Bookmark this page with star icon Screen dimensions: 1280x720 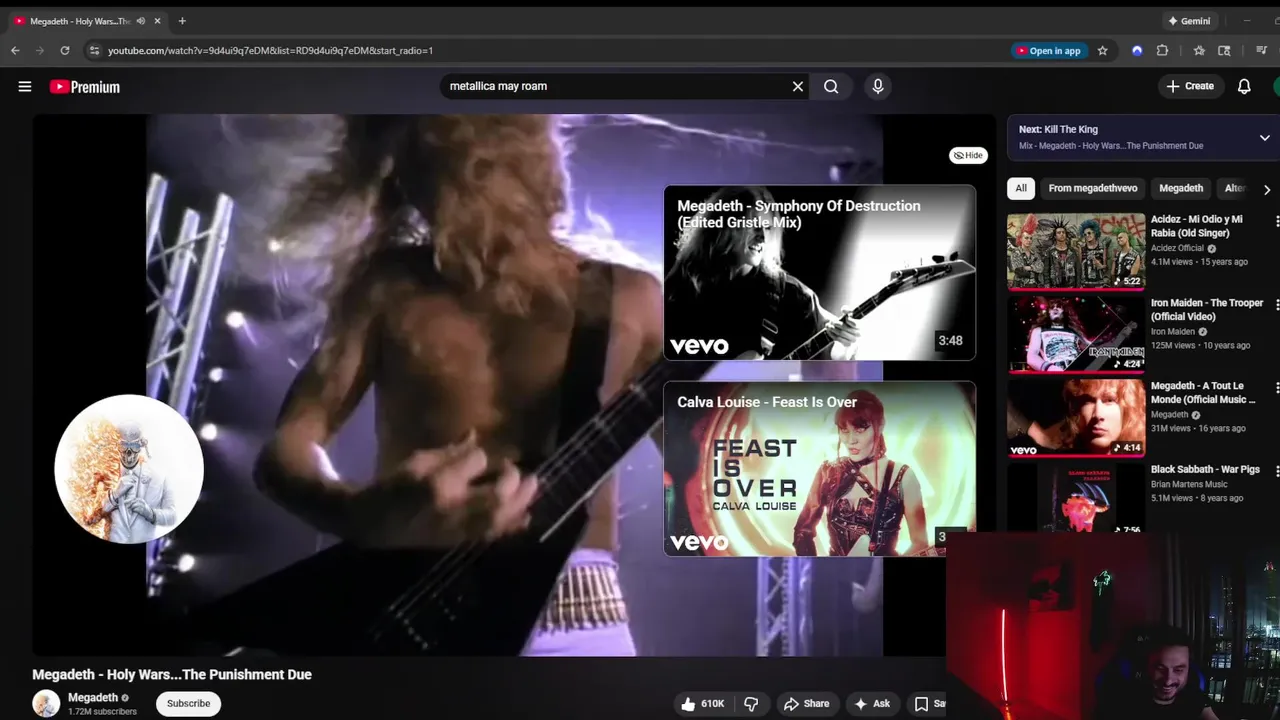1103,50
